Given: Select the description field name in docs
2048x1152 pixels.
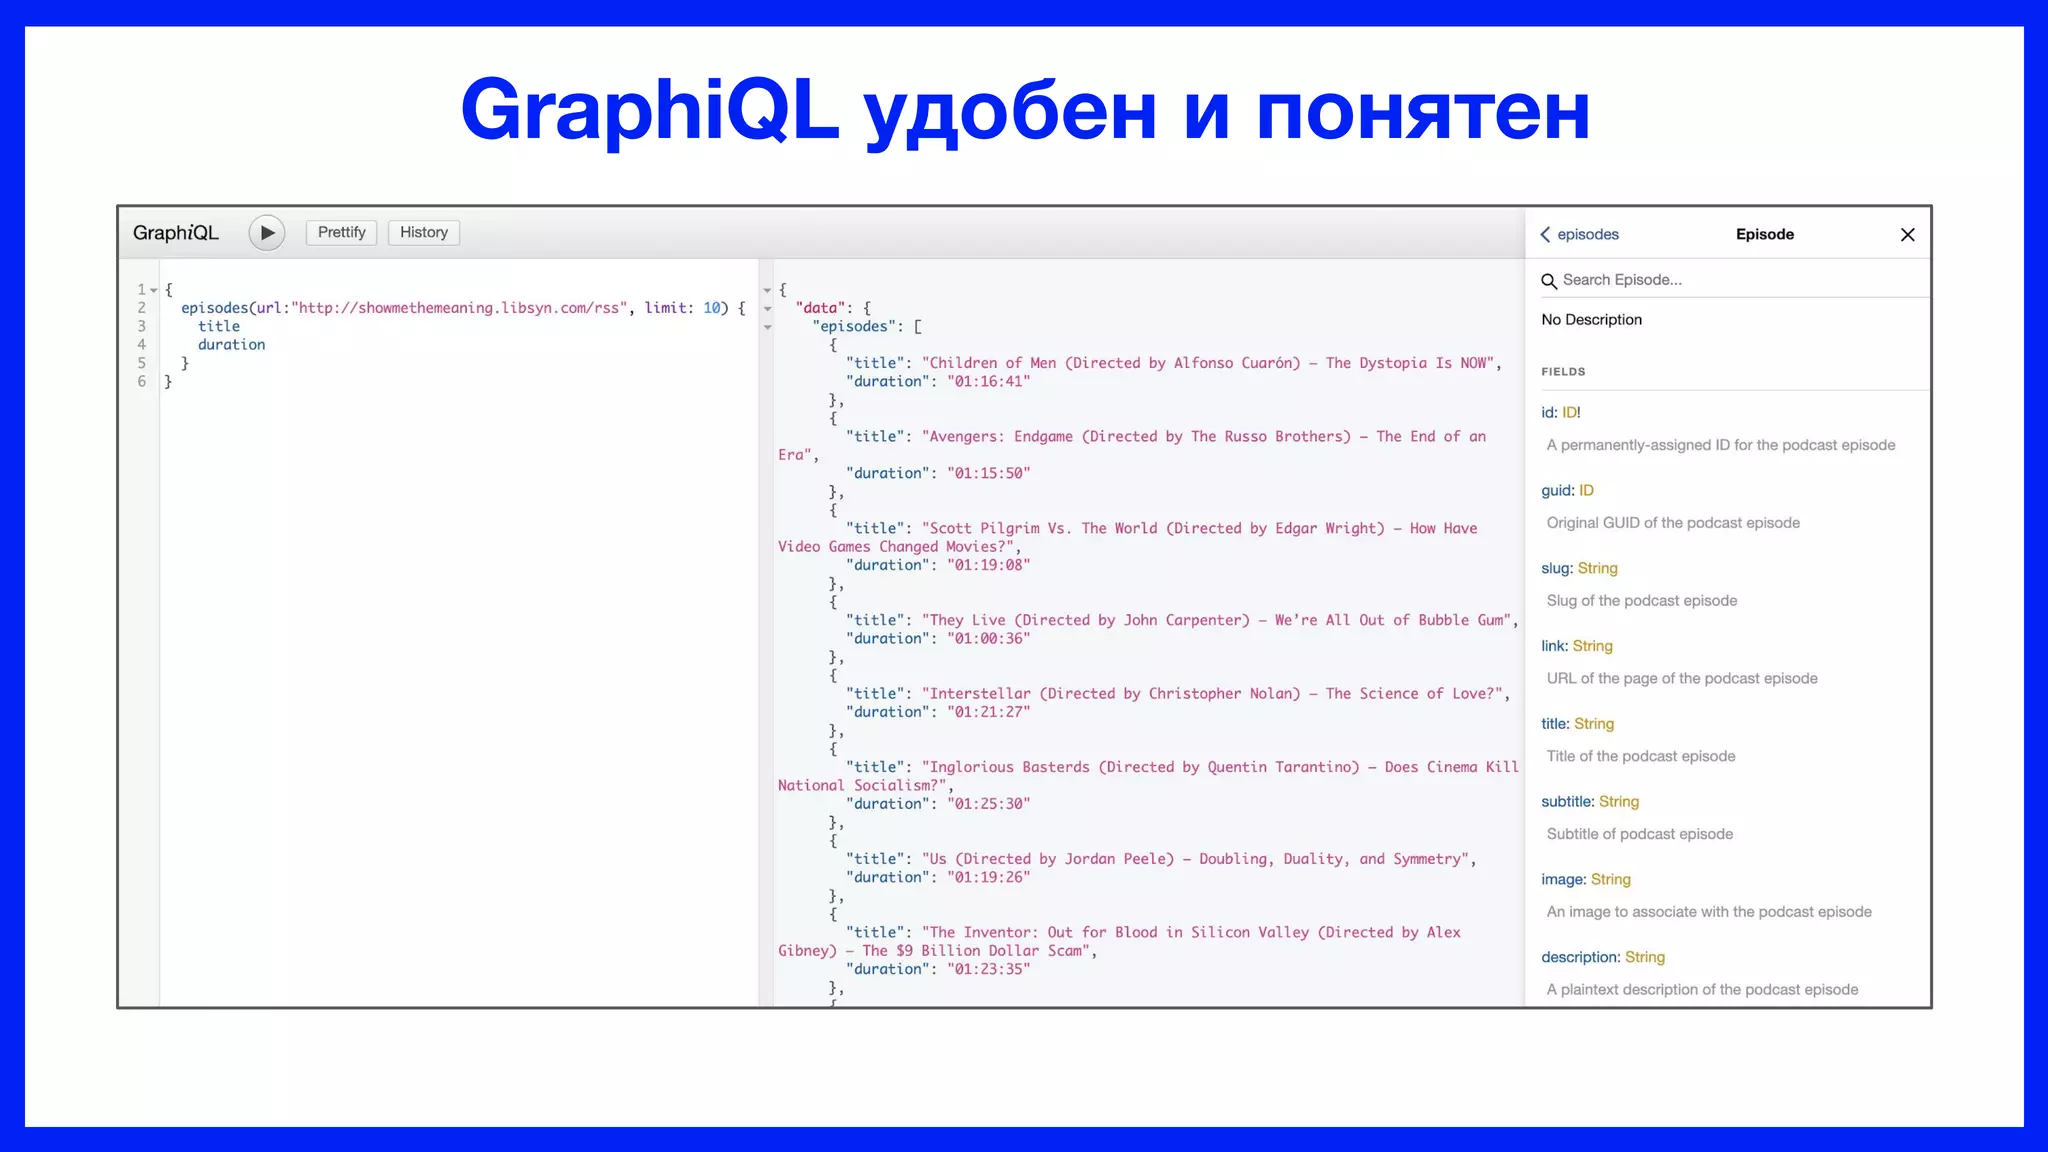Looking at the screenshot, I should 1579,958.
